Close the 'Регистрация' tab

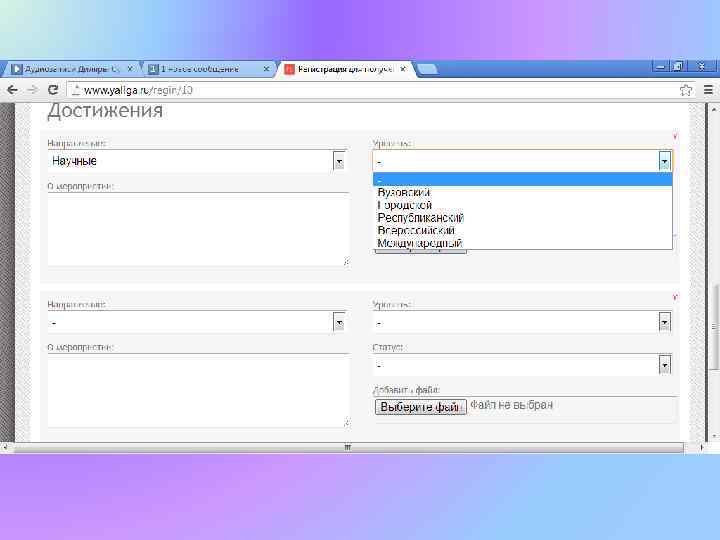[x=403, y=69]
